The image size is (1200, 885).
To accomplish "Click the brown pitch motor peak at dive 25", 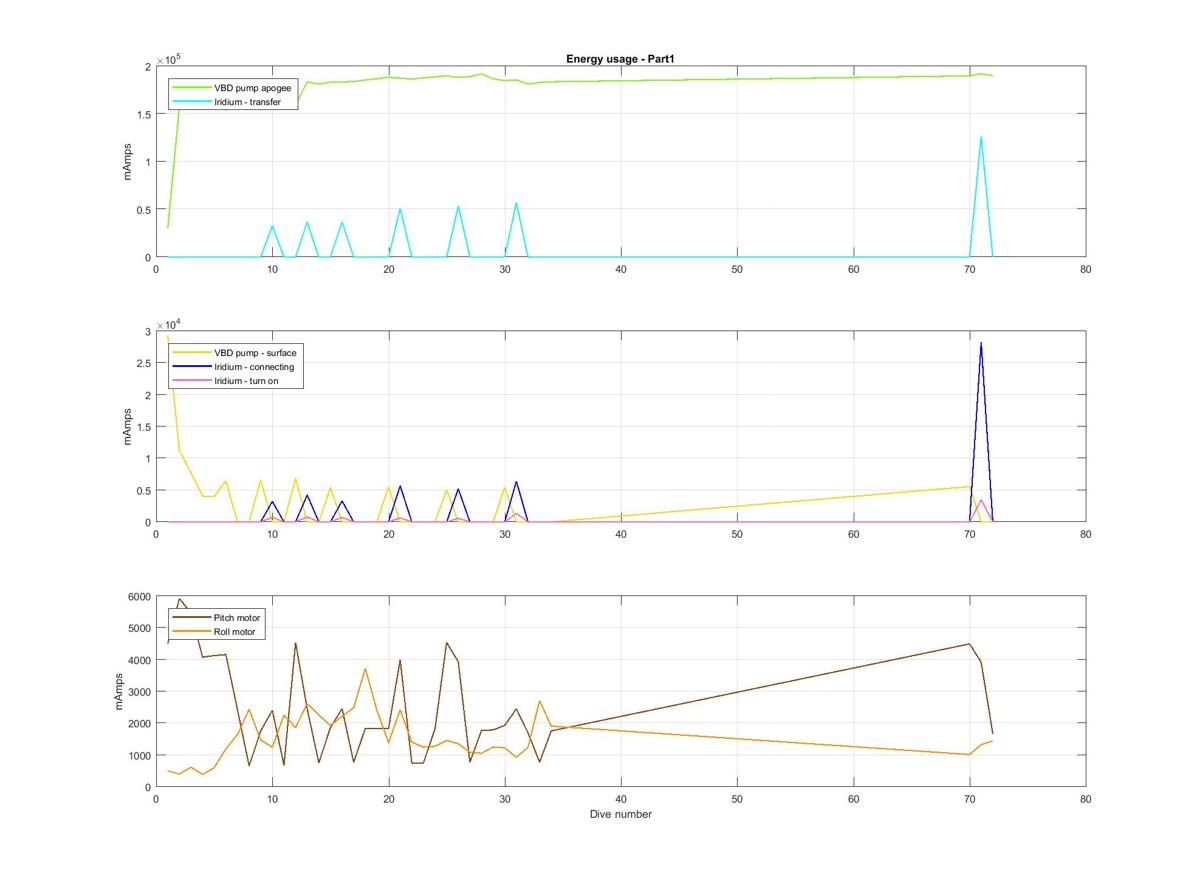I will [447, 643].
